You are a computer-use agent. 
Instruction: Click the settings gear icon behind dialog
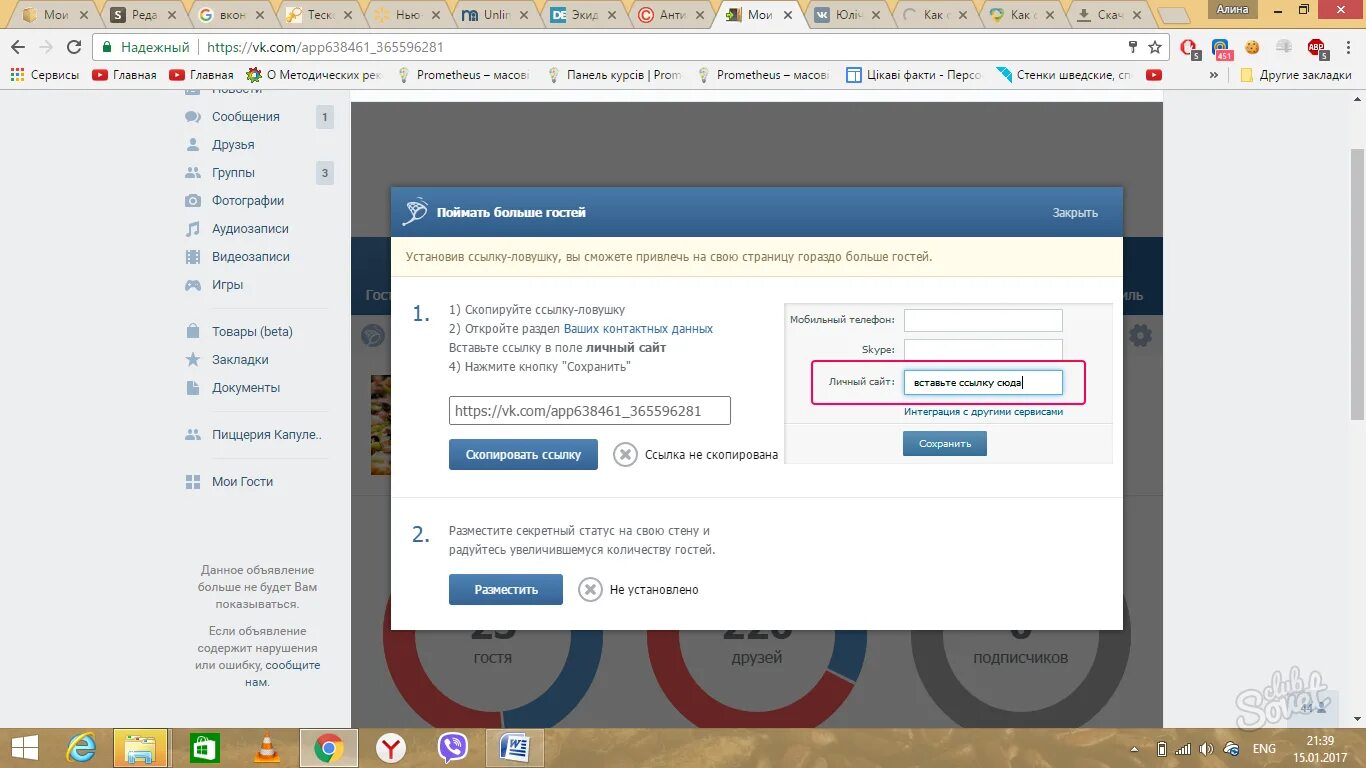tap(1140, 336)
